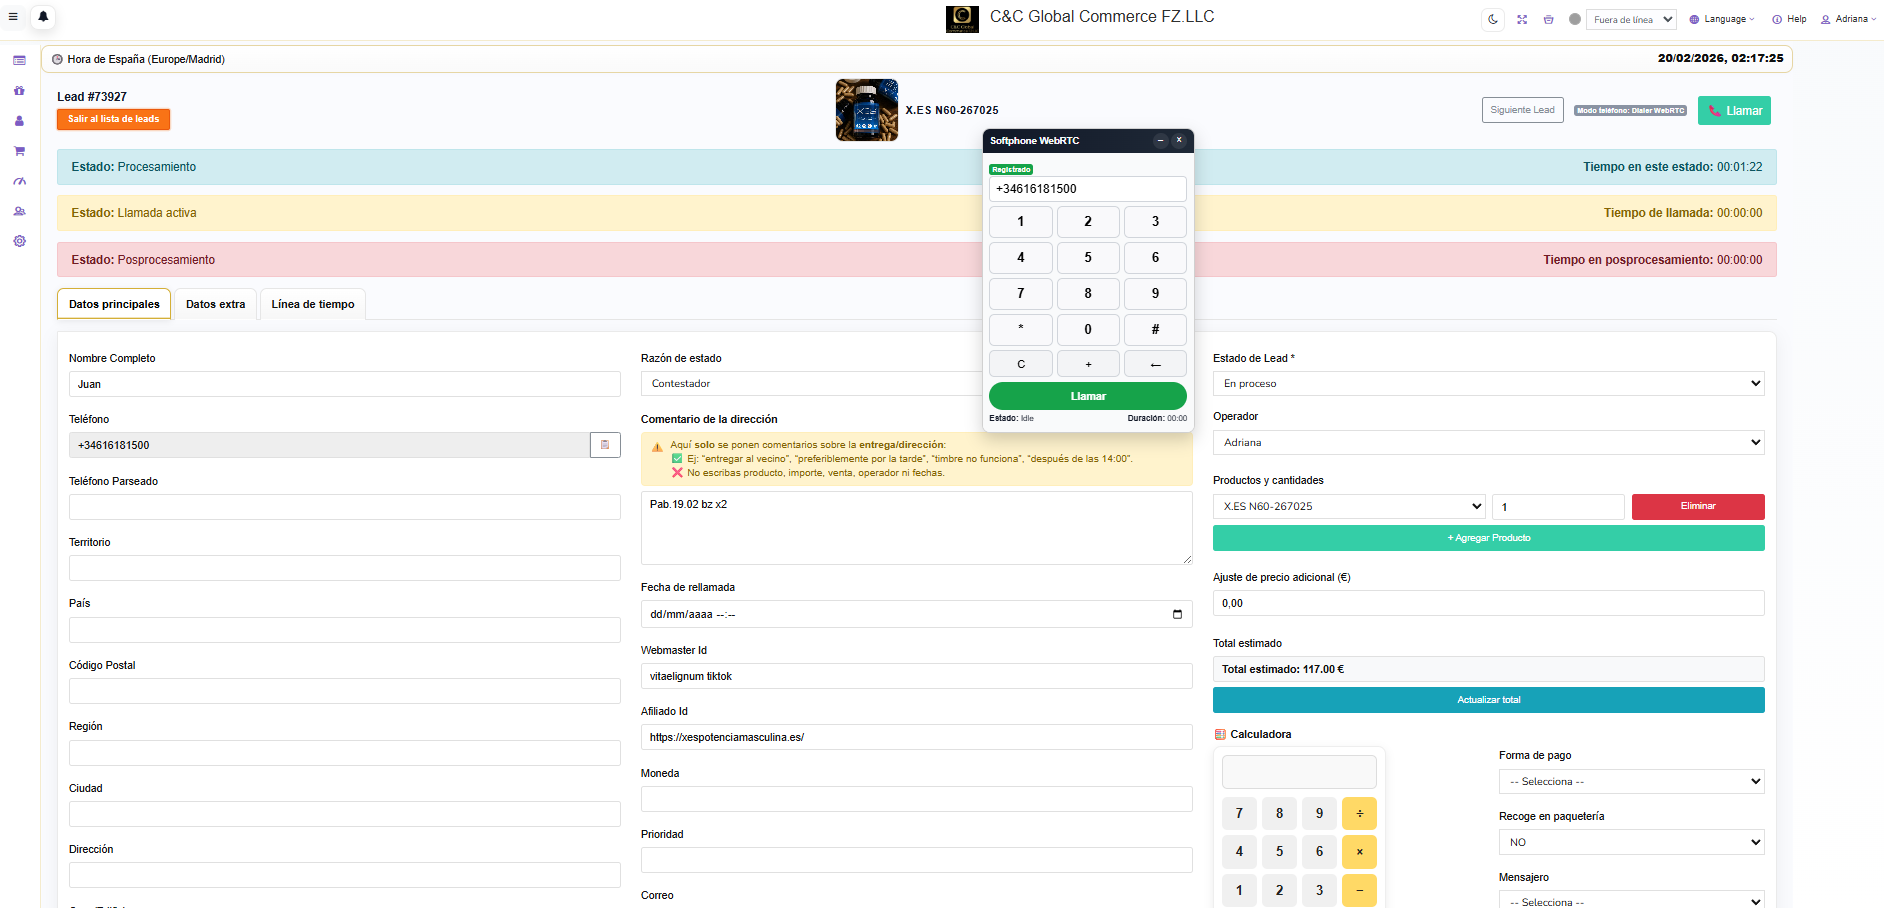
Task: Switch to the Datos extra tab
Action: (x=215, y=304)
